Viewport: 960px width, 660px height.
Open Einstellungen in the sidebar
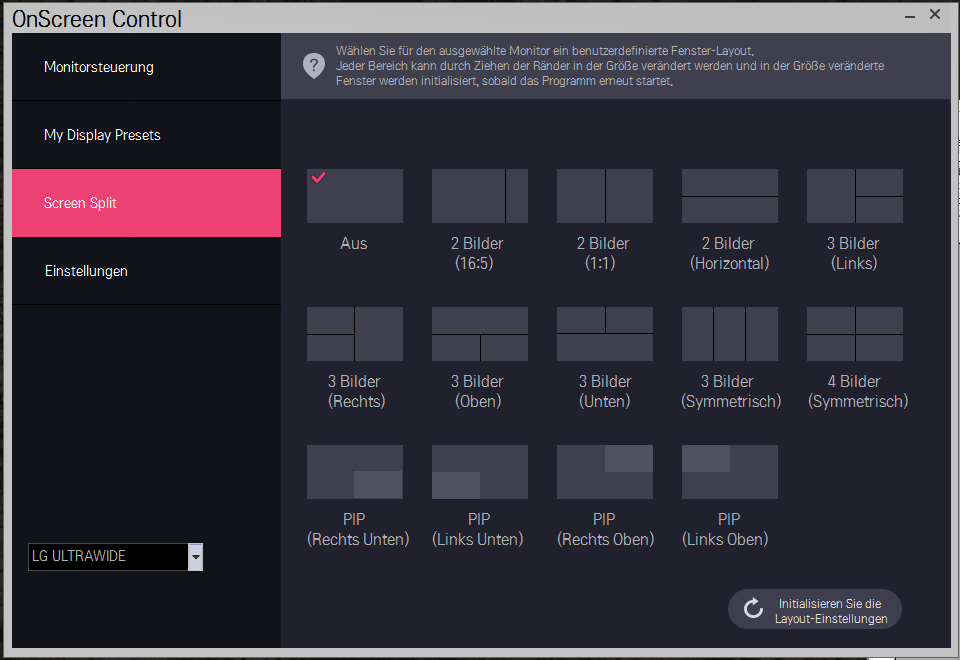tap(146, 271)
